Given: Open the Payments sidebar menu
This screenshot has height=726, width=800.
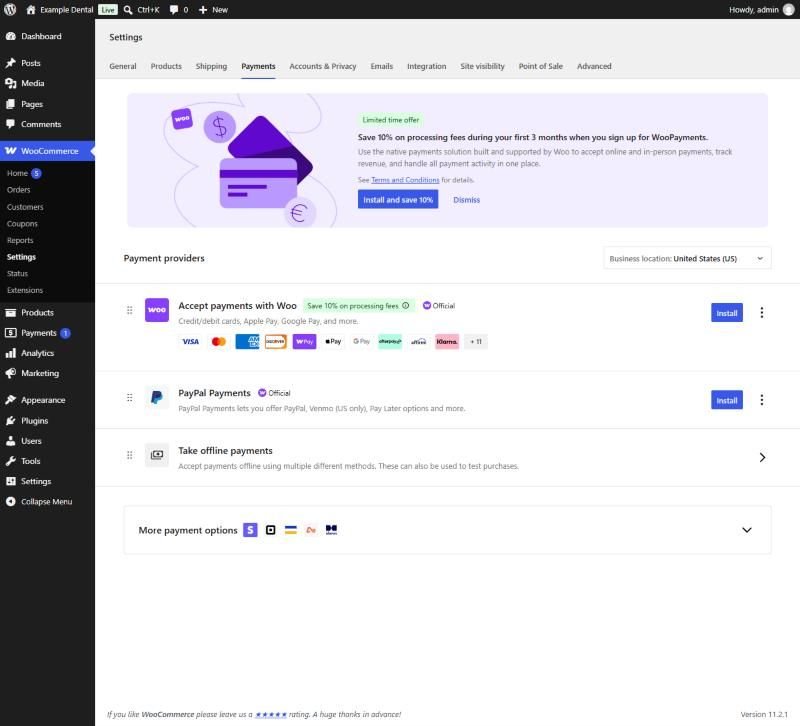Looking at the screenshot, I should pos(47,333).
